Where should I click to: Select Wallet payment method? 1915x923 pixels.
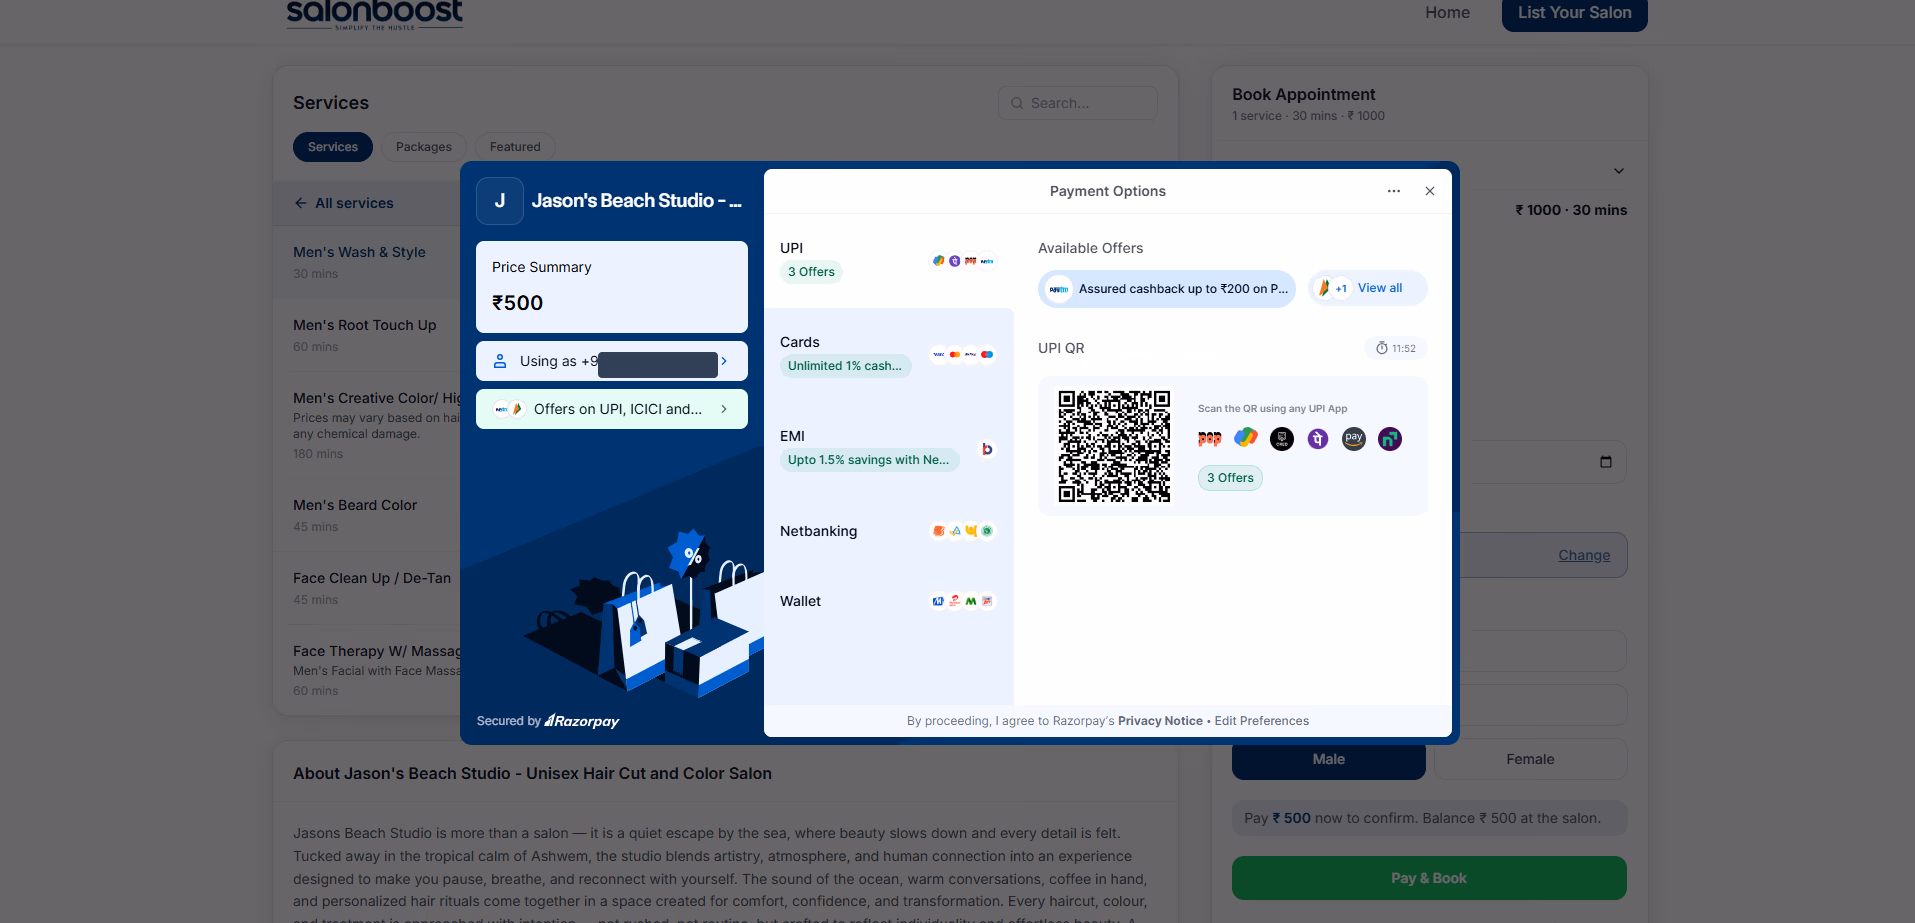pos(889,601)
